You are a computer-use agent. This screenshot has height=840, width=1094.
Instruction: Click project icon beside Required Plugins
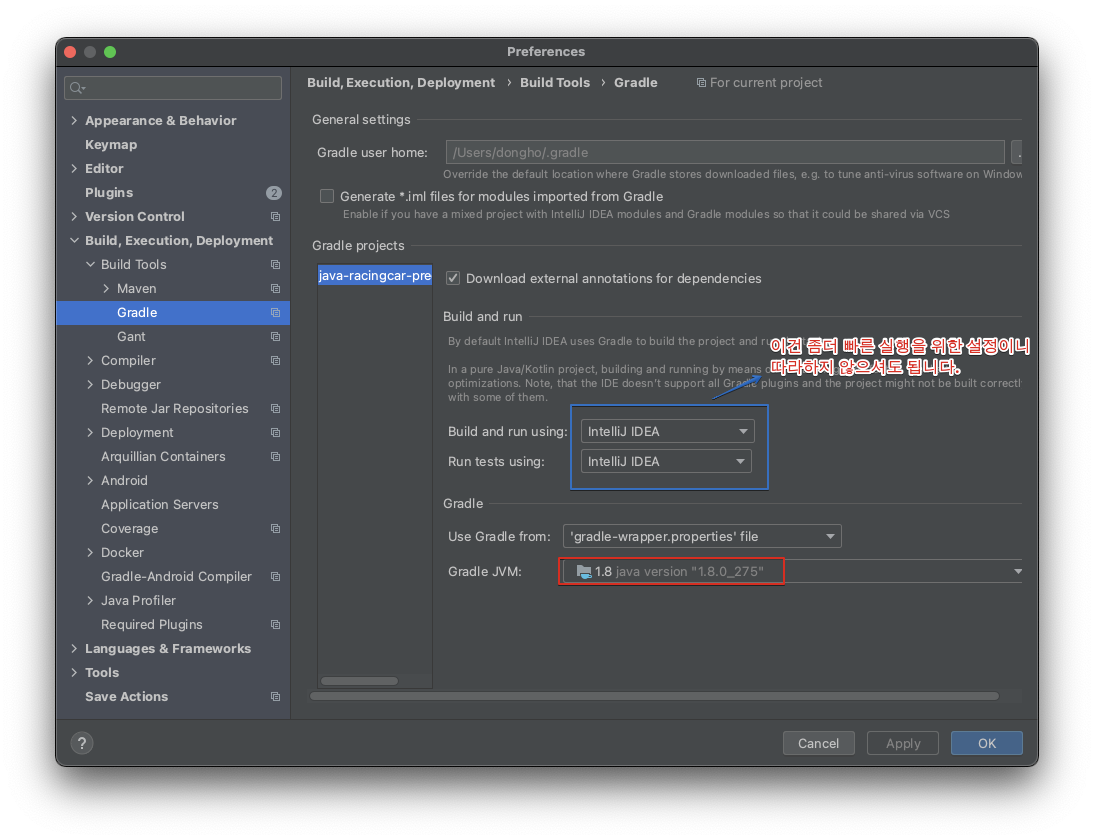[276, 624]
